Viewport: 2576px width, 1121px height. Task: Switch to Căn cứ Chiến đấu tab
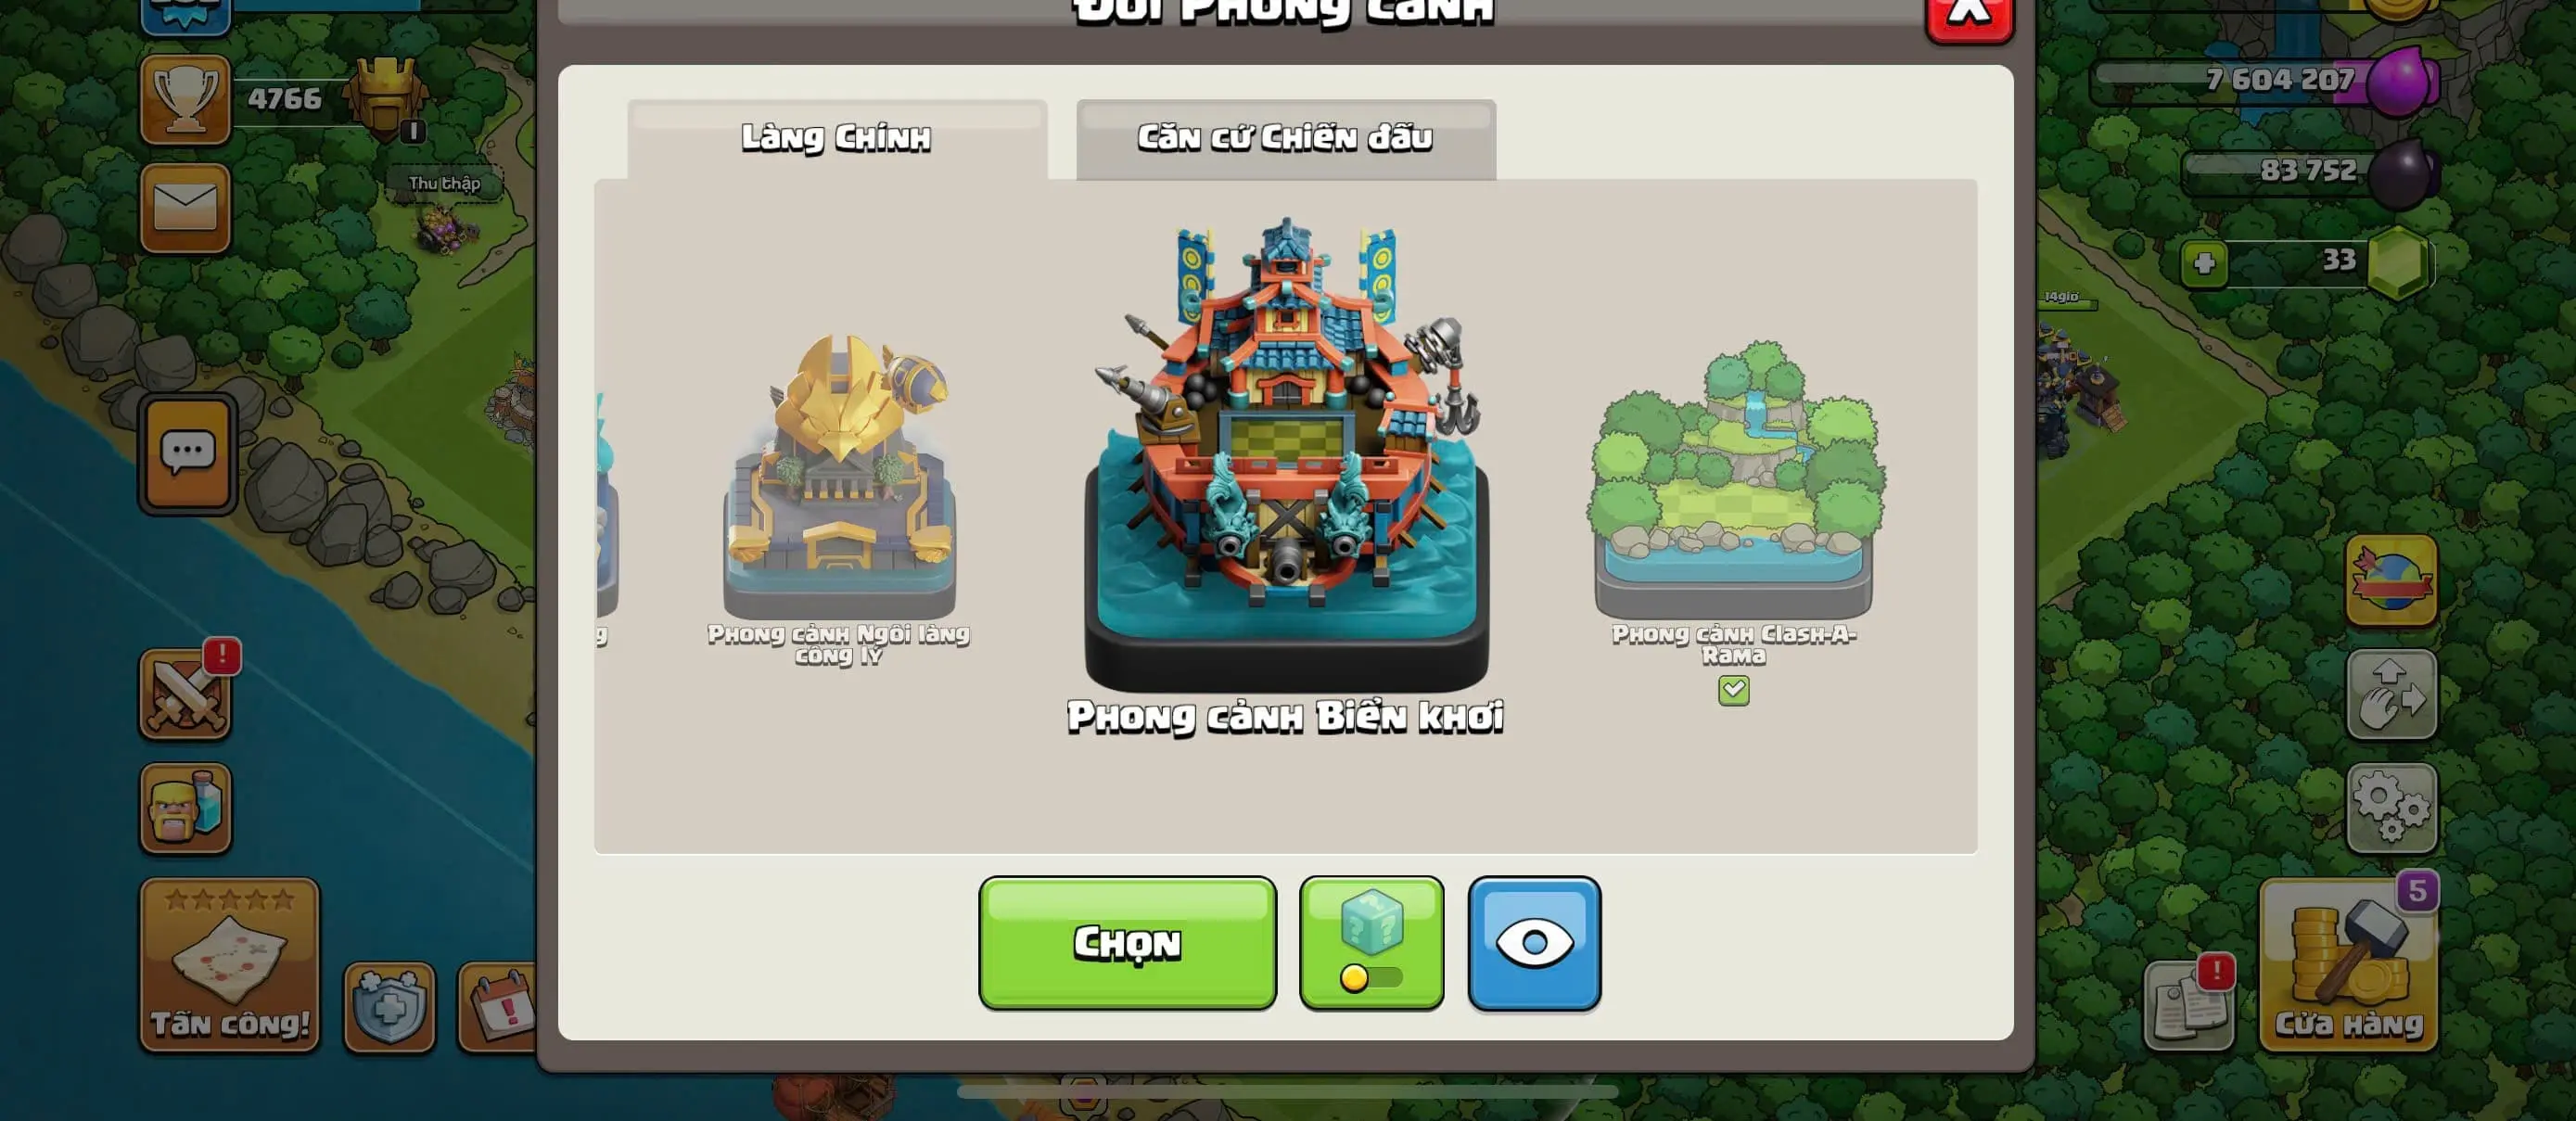[x=1286, y=139]
